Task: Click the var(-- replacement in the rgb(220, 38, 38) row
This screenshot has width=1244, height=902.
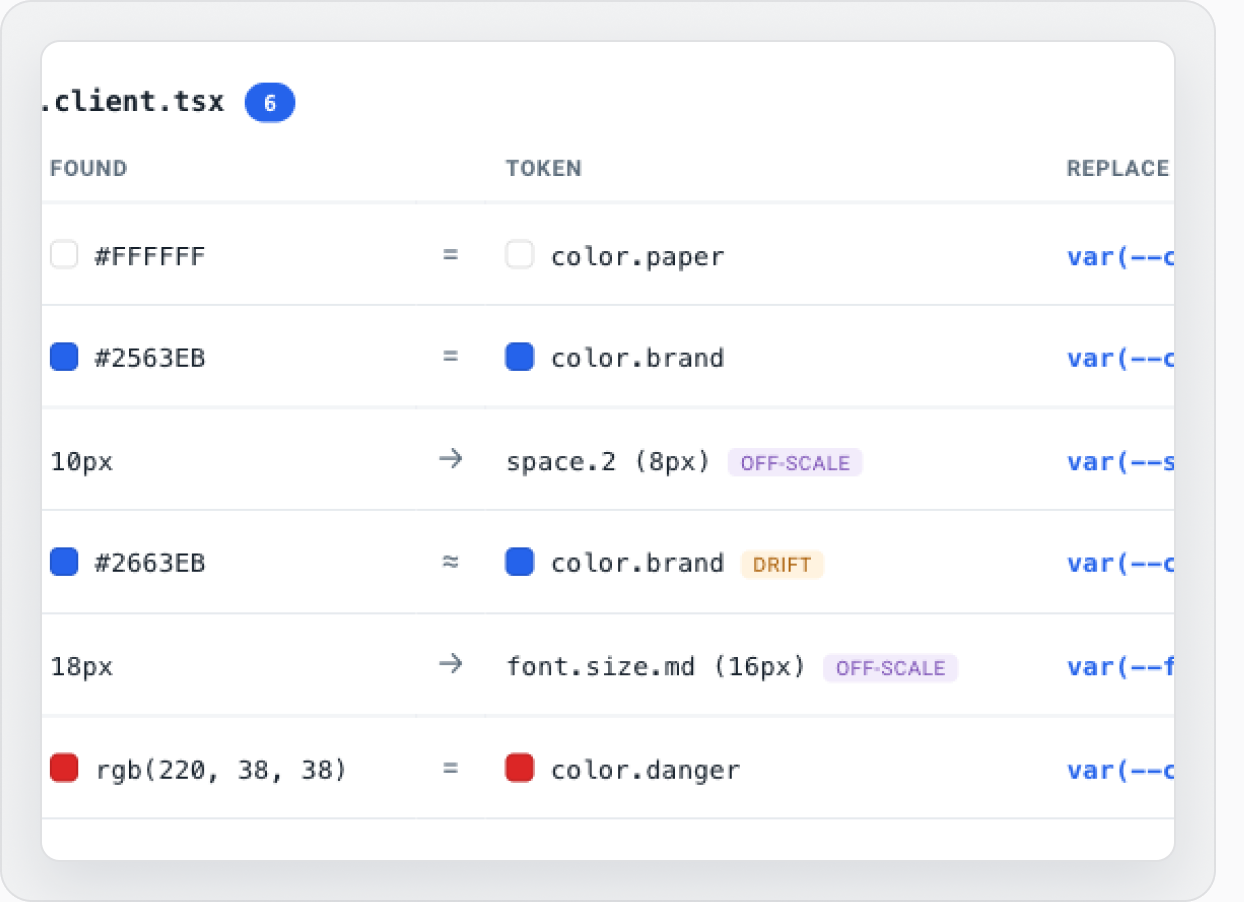Action: click(1120, 770)
